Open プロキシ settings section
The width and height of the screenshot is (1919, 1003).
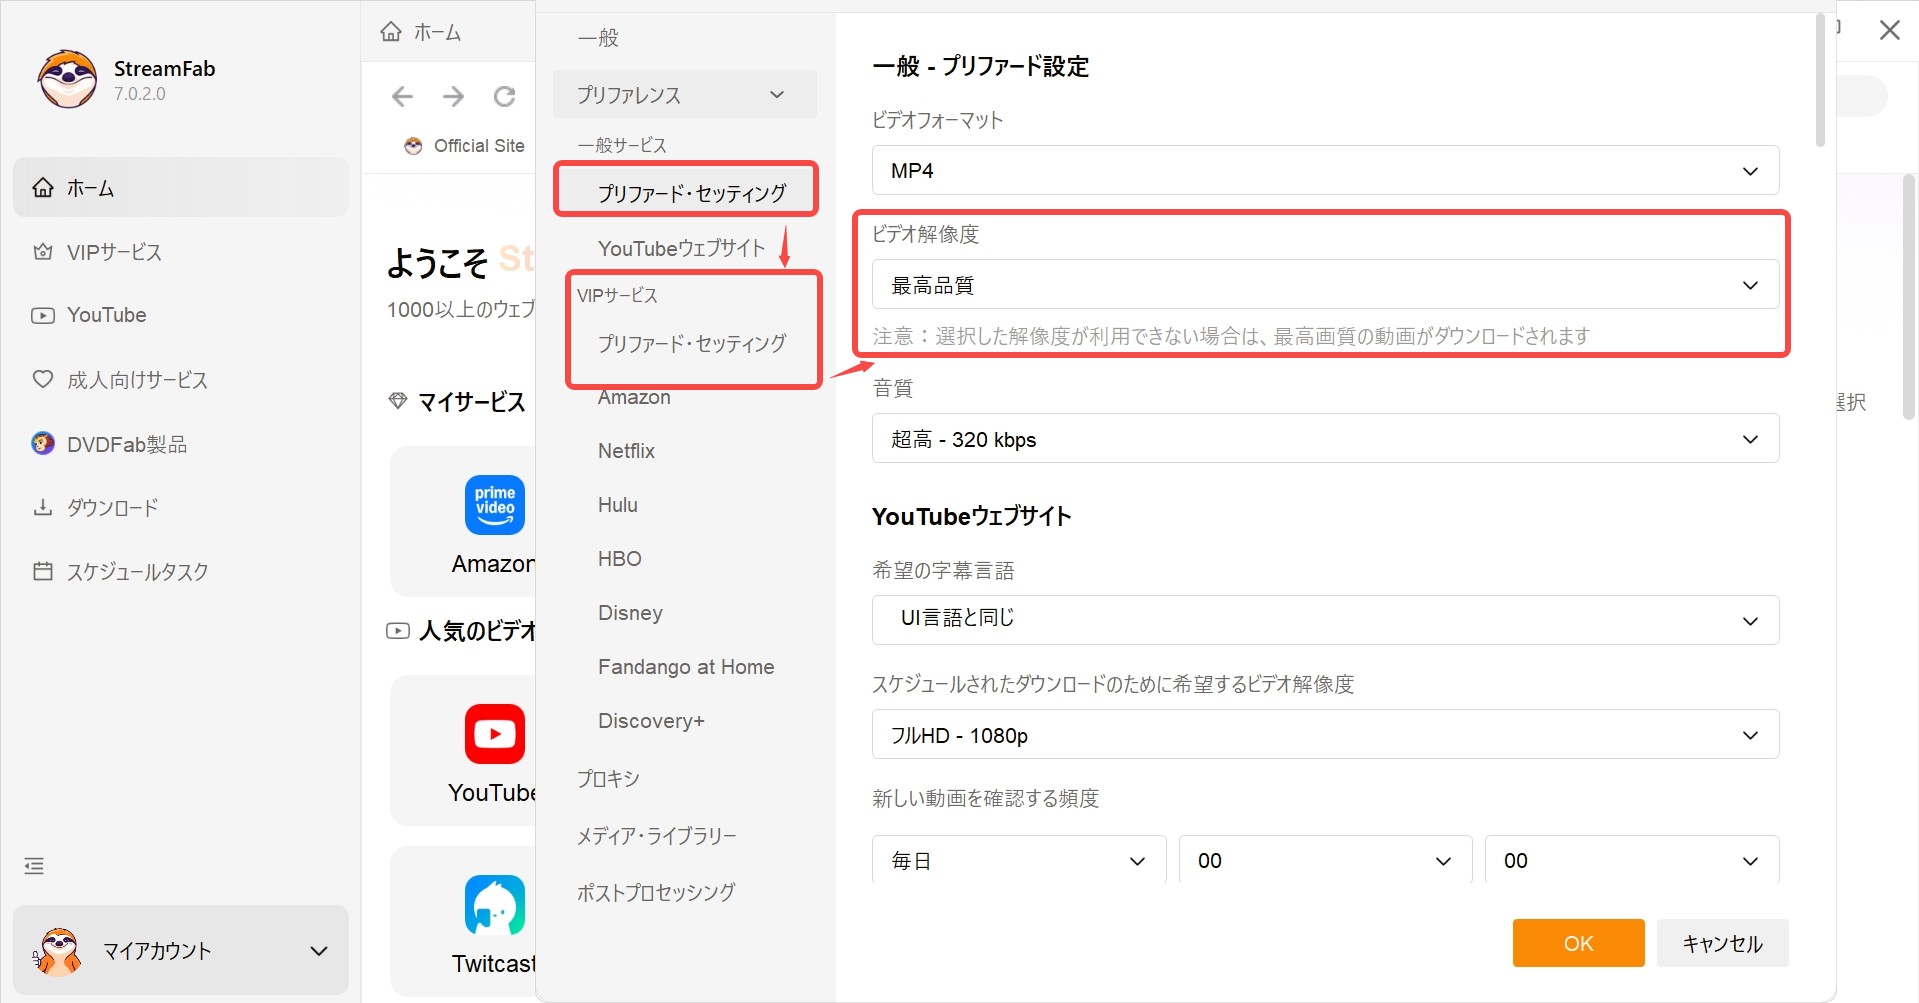[x=608, y=778]
